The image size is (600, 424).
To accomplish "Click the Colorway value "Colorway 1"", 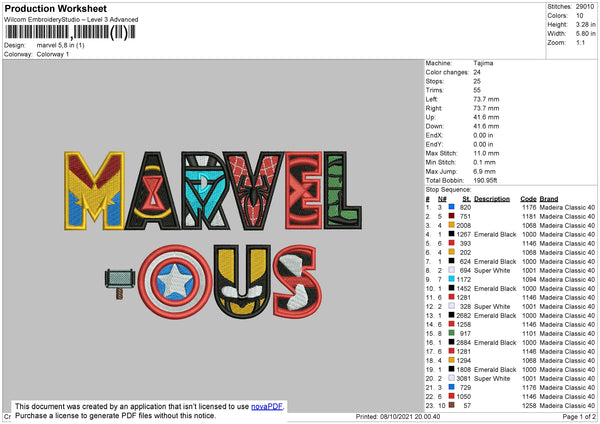I will [x=53, y=54].
